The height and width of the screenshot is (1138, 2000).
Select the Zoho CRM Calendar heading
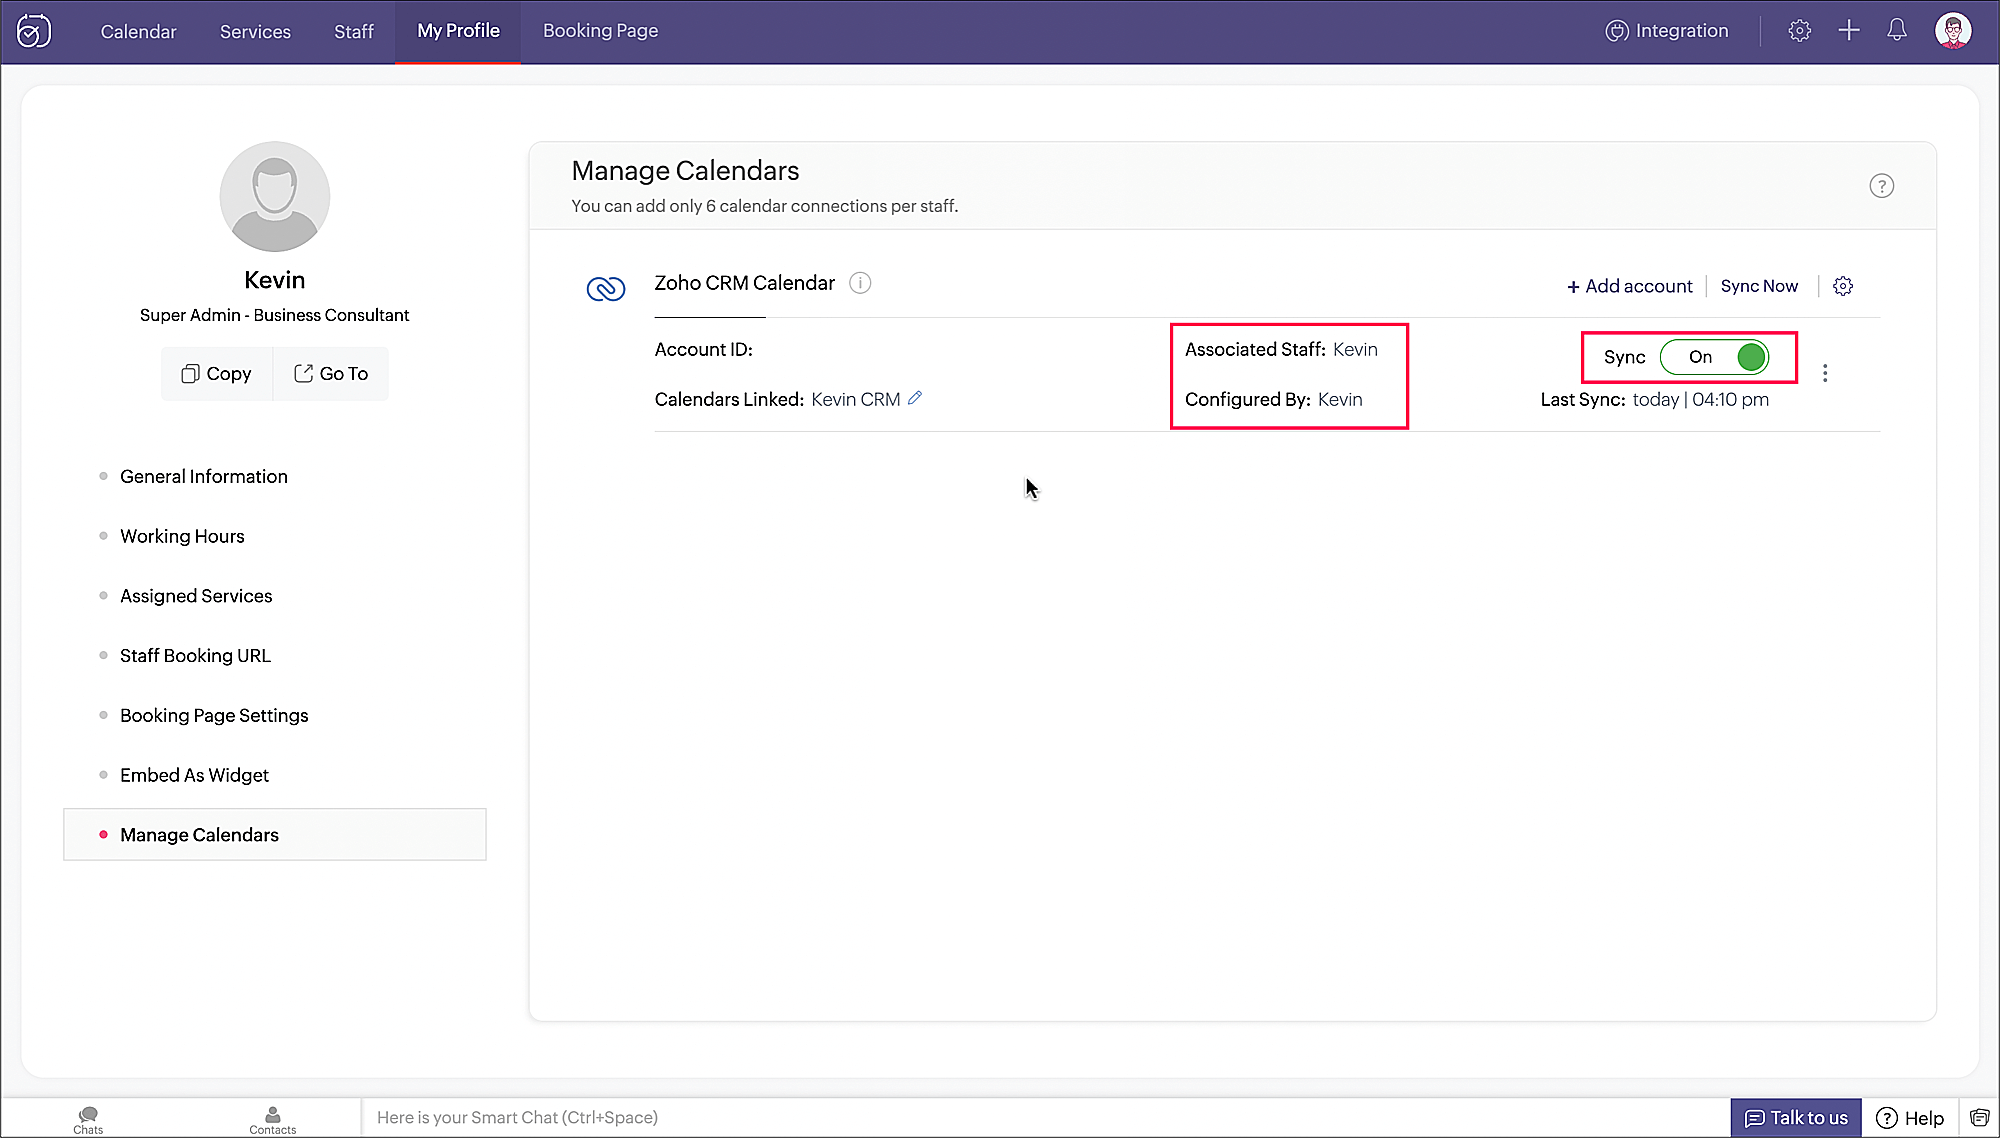[744, 283]
